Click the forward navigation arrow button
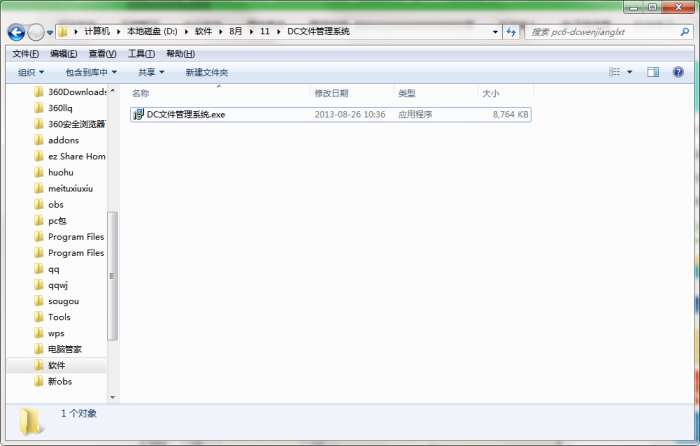This screenshot has height=446, width=700. (x=36, y=32)
